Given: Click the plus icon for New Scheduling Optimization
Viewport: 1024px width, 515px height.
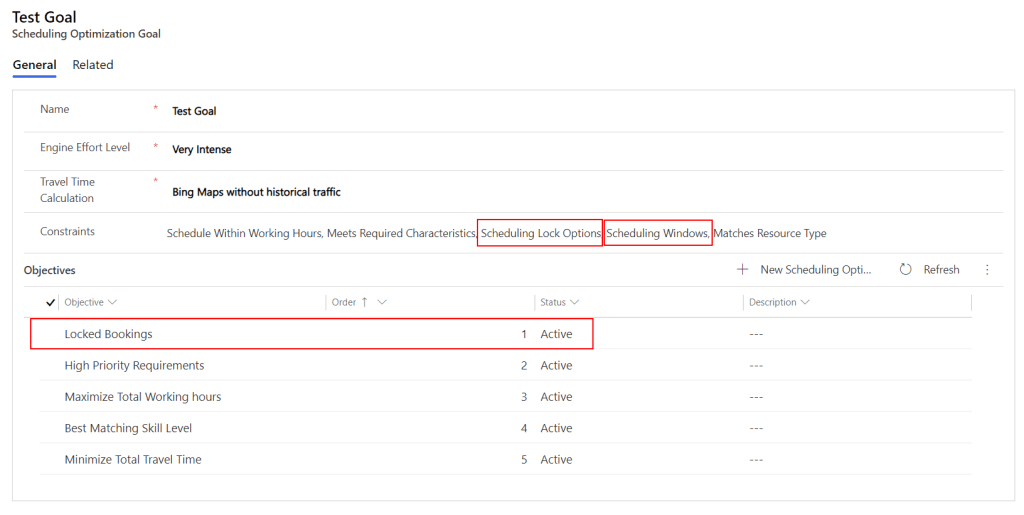Looking at the screenshot, I should point(742,270).
